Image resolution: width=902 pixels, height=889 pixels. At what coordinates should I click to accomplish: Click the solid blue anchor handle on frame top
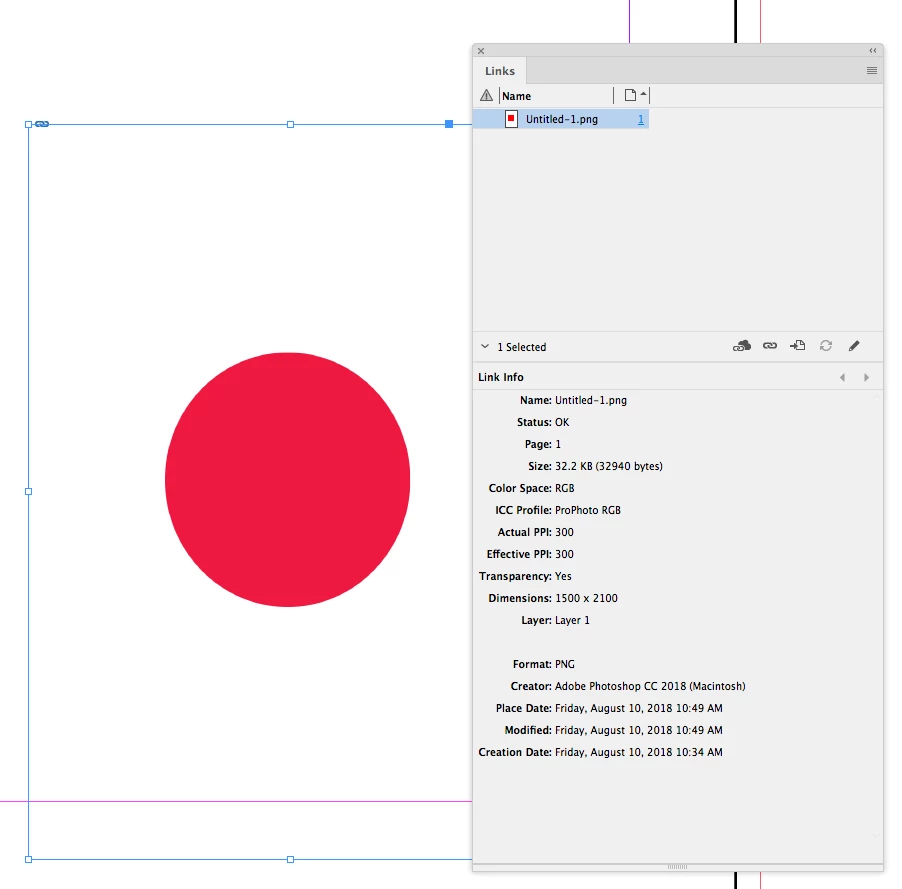click(449, 124)
